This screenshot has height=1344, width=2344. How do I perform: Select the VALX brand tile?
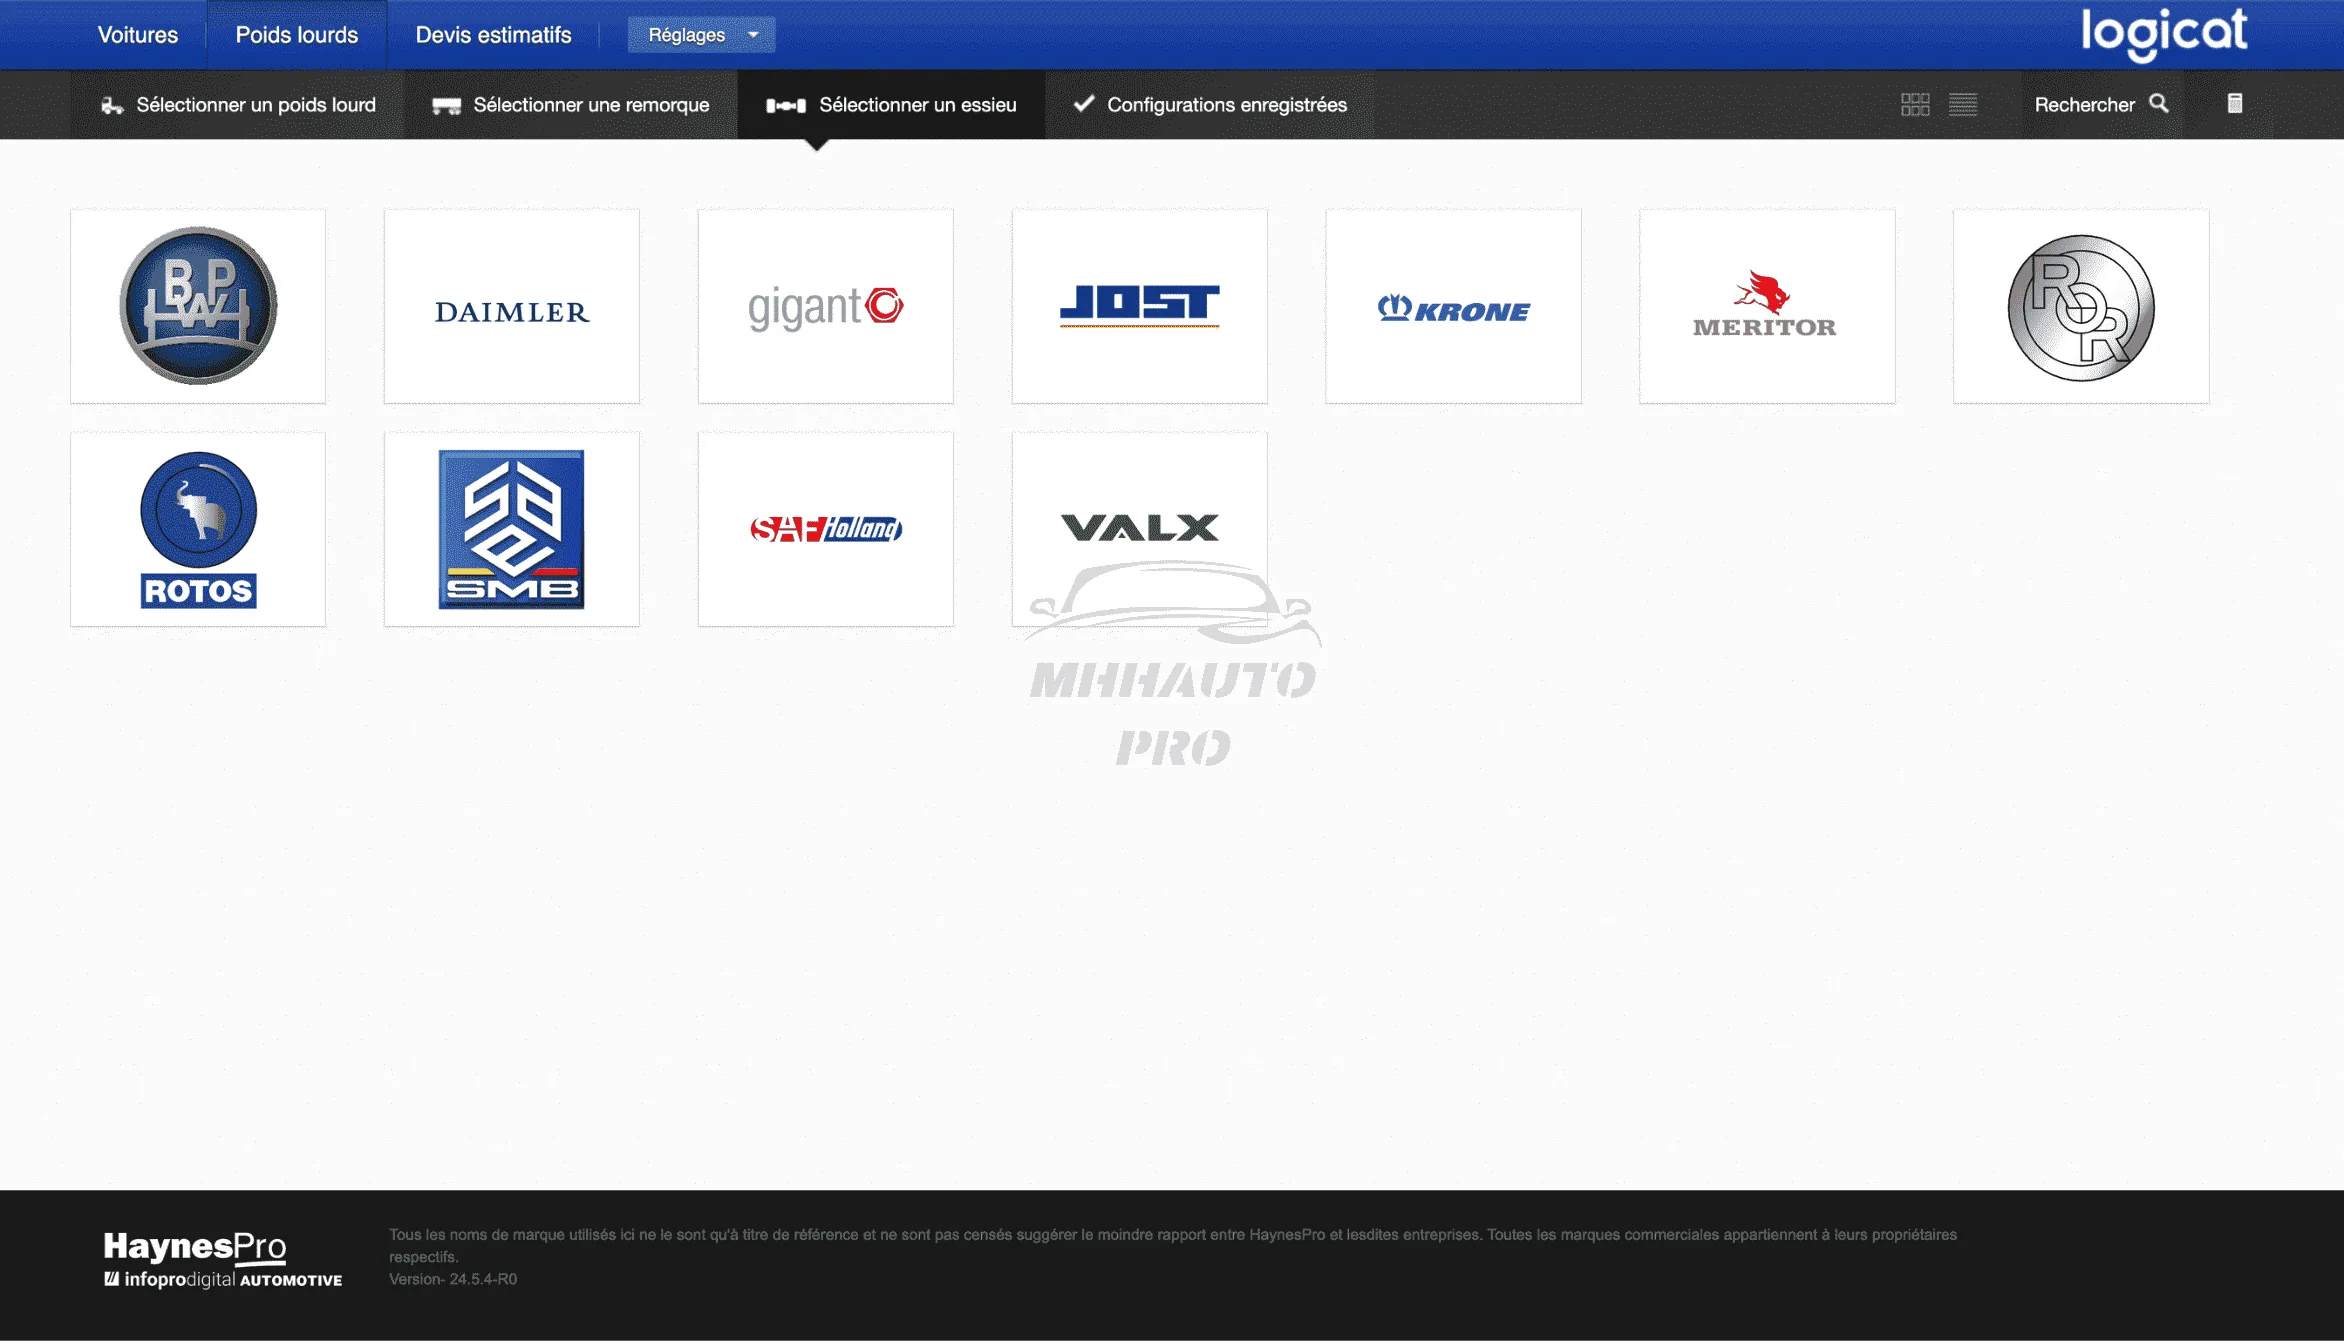(1139, 527)
